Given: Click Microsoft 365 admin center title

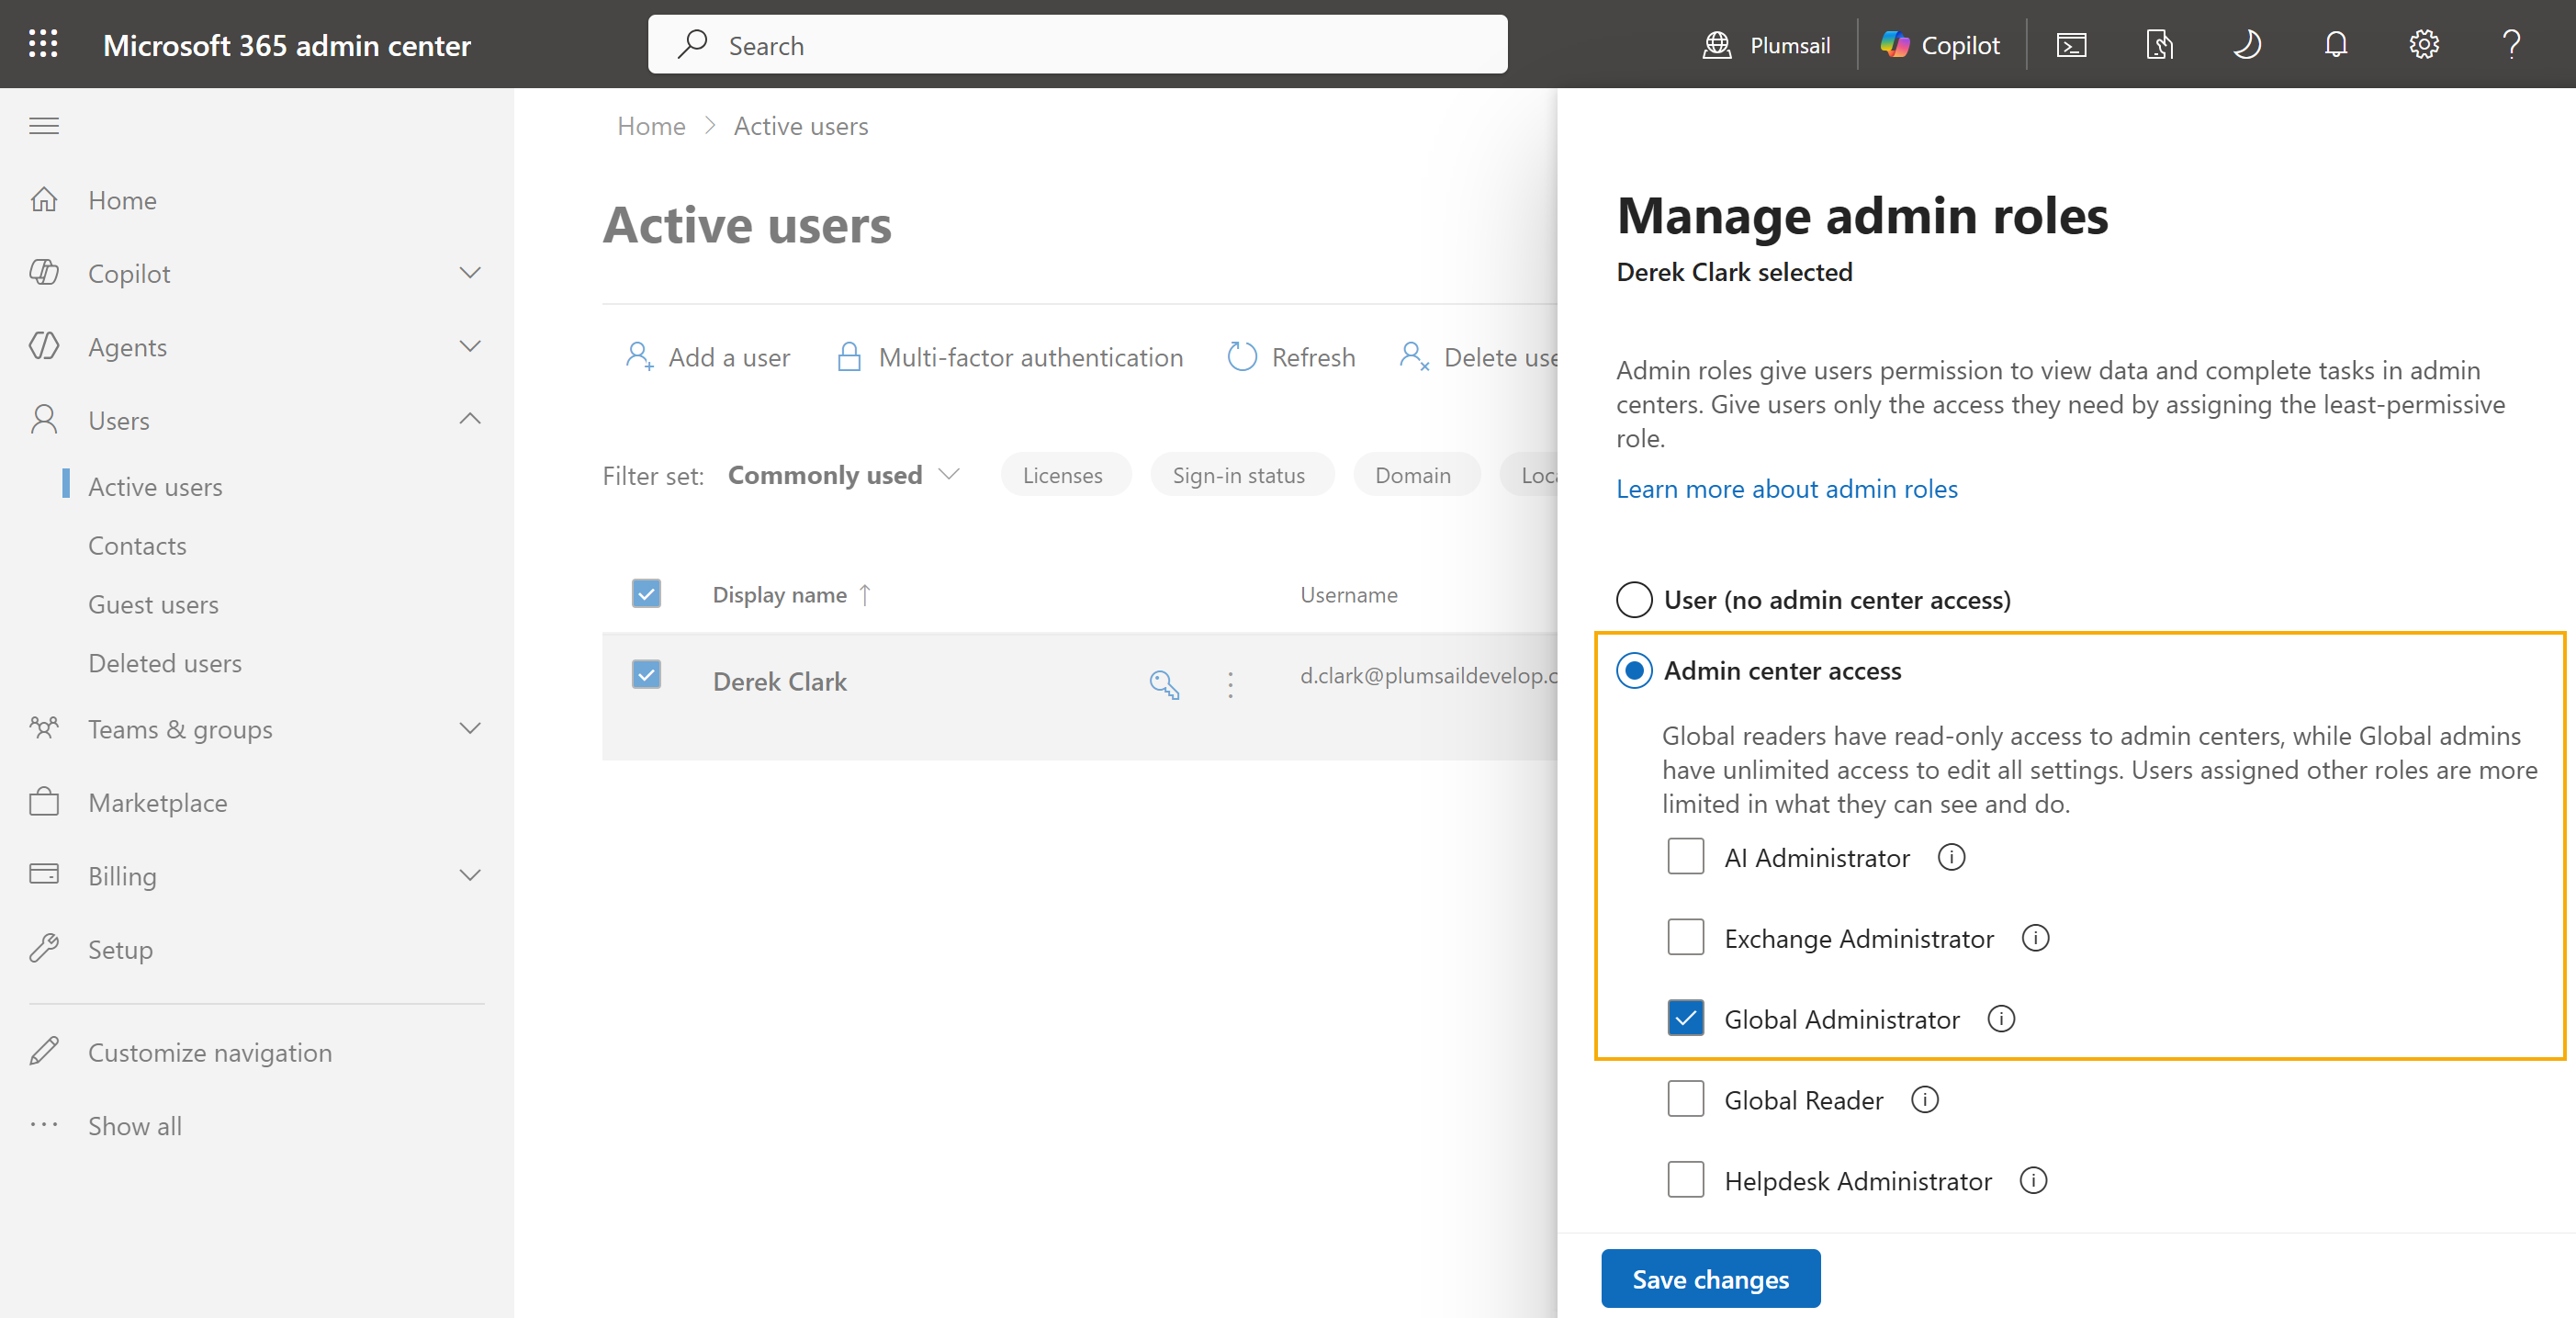Looking at the screenshot, I should coord(287,45).
